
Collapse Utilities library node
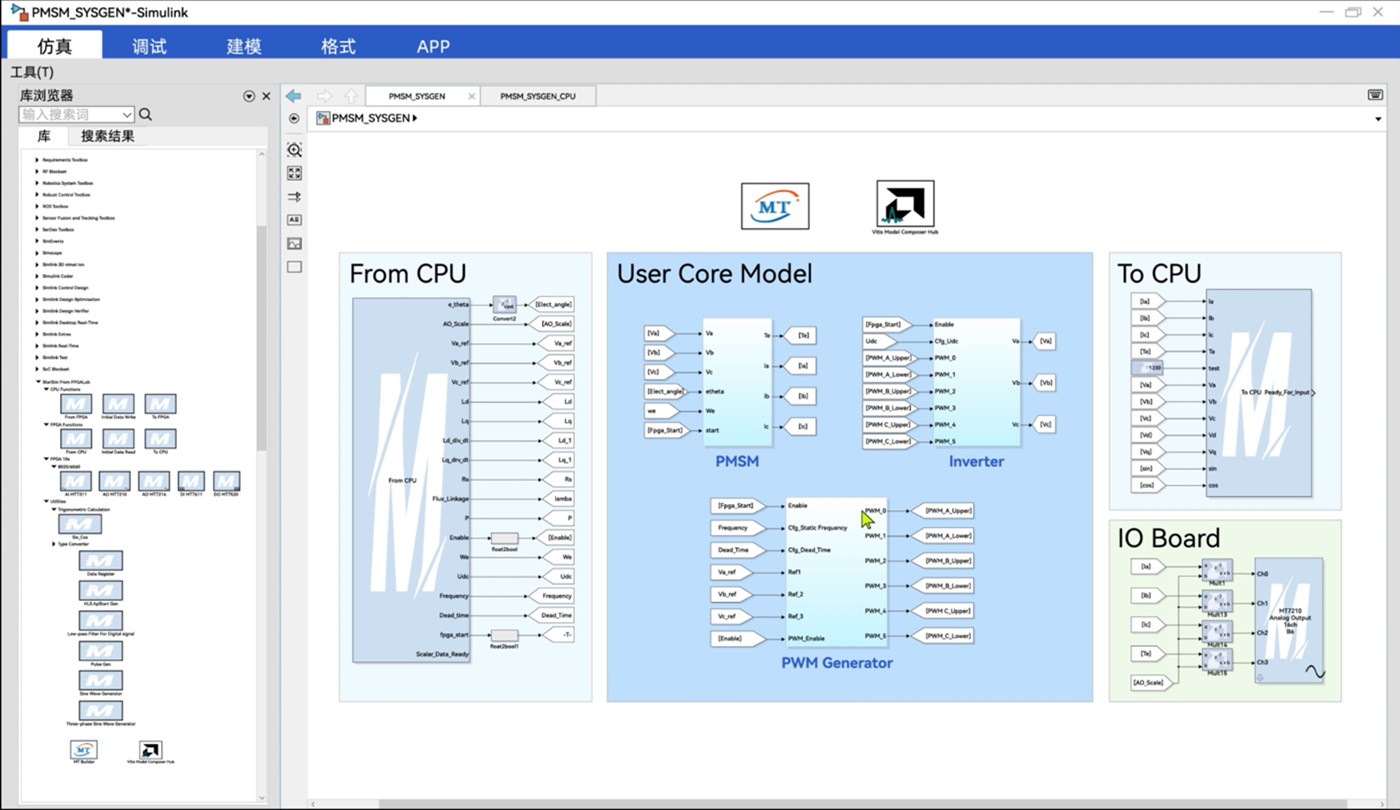pos(46,501)
